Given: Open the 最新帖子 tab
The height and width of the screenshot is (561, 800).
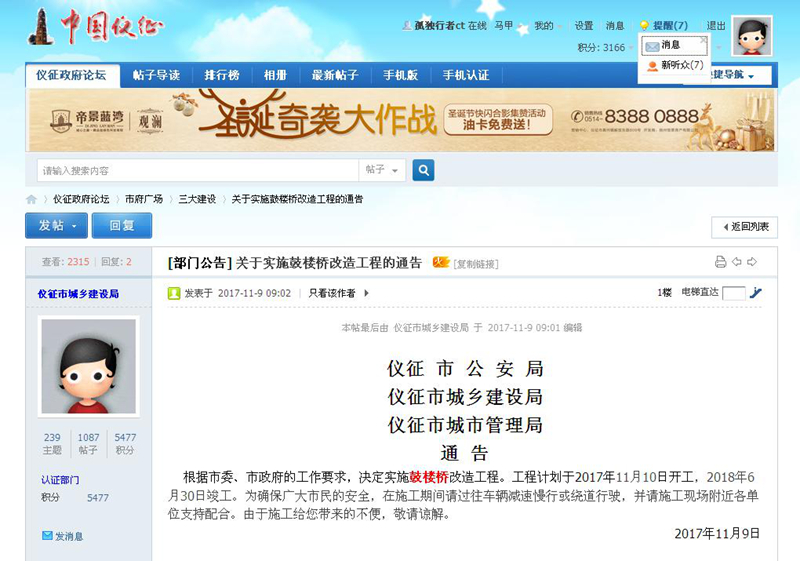Looking at the screenshot, I should tap(335, 75).
